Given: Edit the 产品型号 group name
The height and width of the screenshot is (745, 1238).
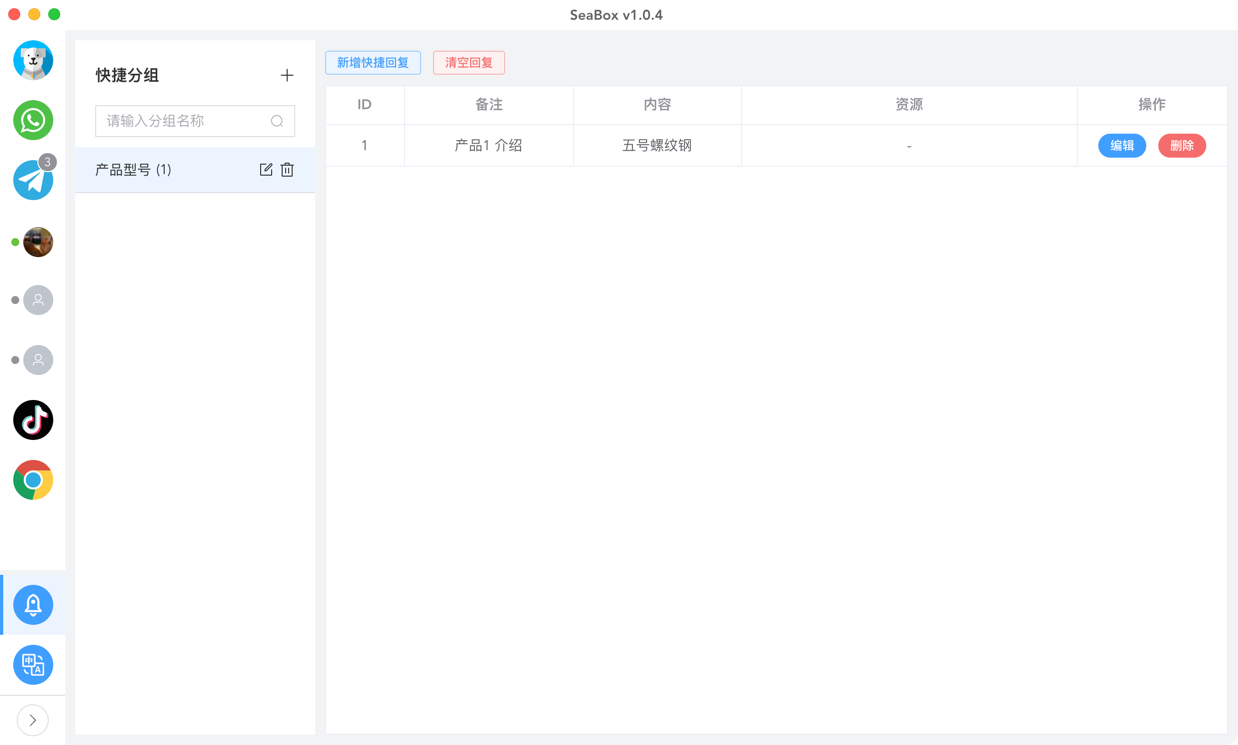Looking at the screenshot, I should coord(266,170).
